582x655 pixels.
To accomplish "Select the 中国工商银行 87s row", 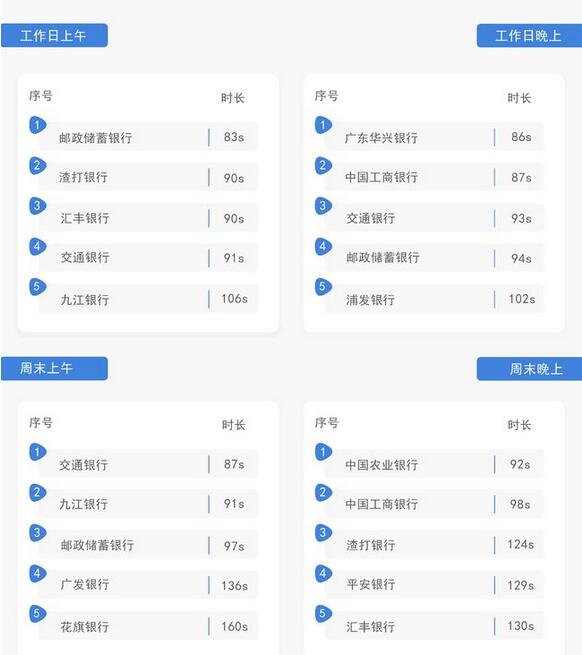I will point(435,177).
